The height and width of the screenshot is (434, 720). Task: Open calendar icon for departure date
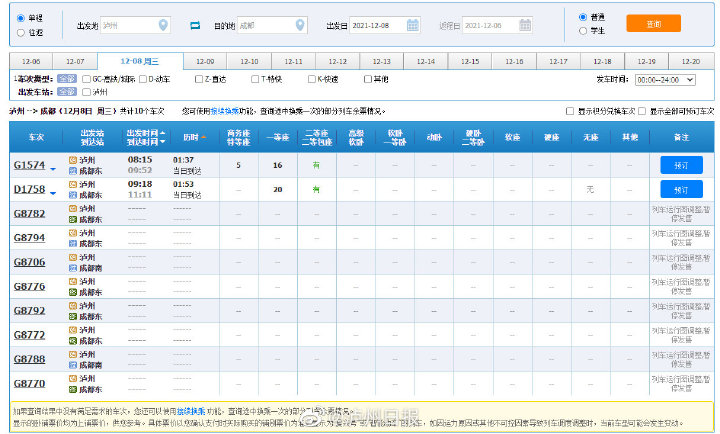pyautogui.click(x=412, y=25)
